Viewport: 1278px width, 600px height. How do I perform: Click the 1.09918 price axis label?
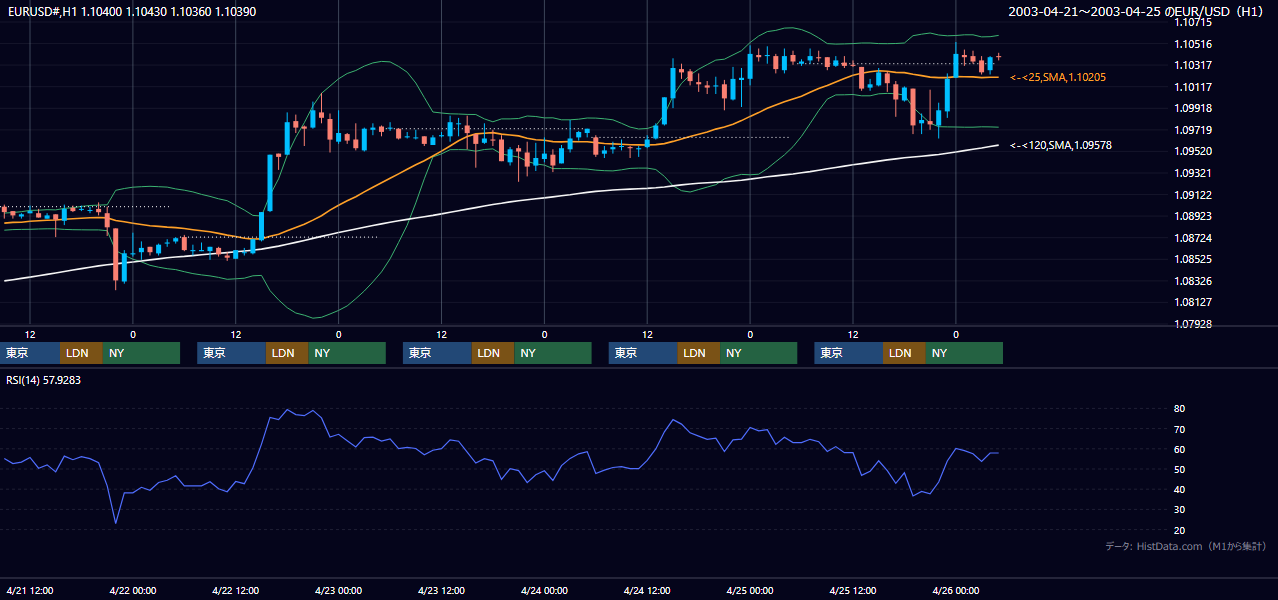pyautogui.click(x=1193, y=108)
